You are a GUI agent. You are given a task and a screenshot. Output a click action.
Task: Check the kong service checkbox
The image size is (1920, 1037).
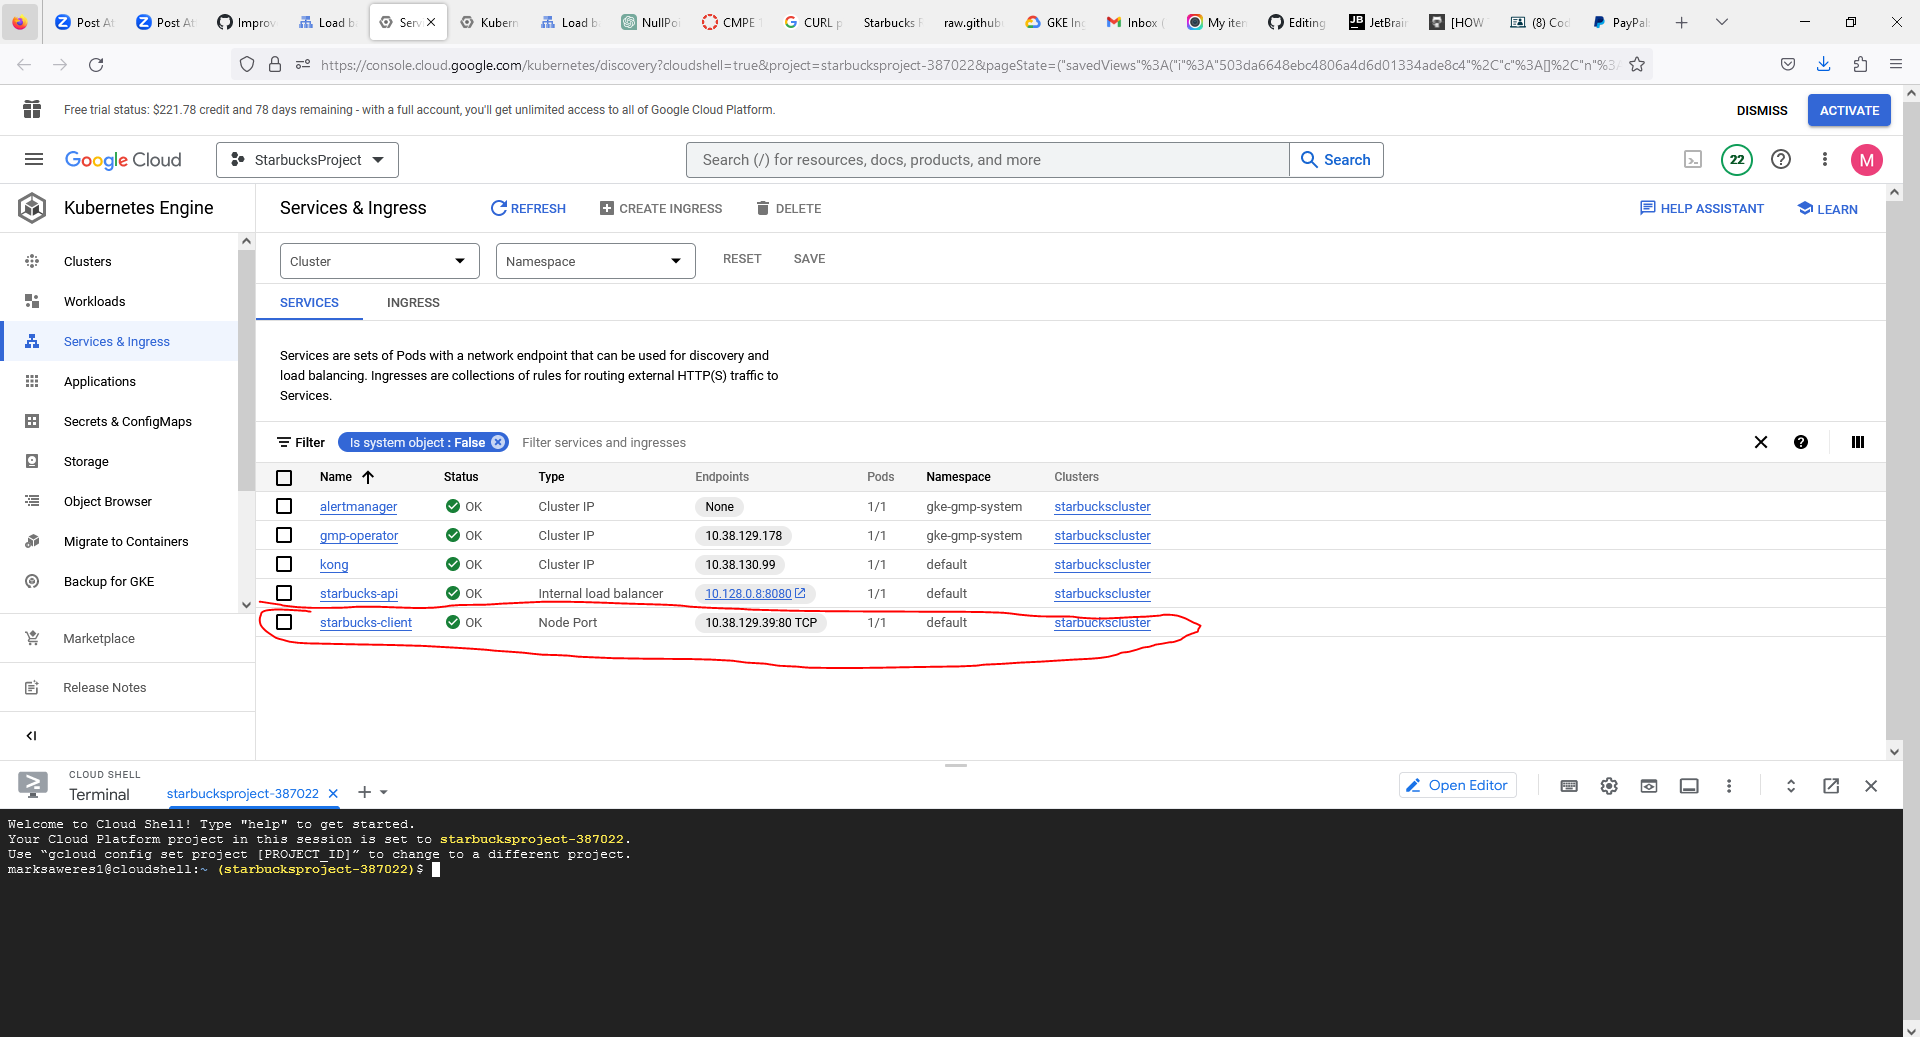point(284,564)
